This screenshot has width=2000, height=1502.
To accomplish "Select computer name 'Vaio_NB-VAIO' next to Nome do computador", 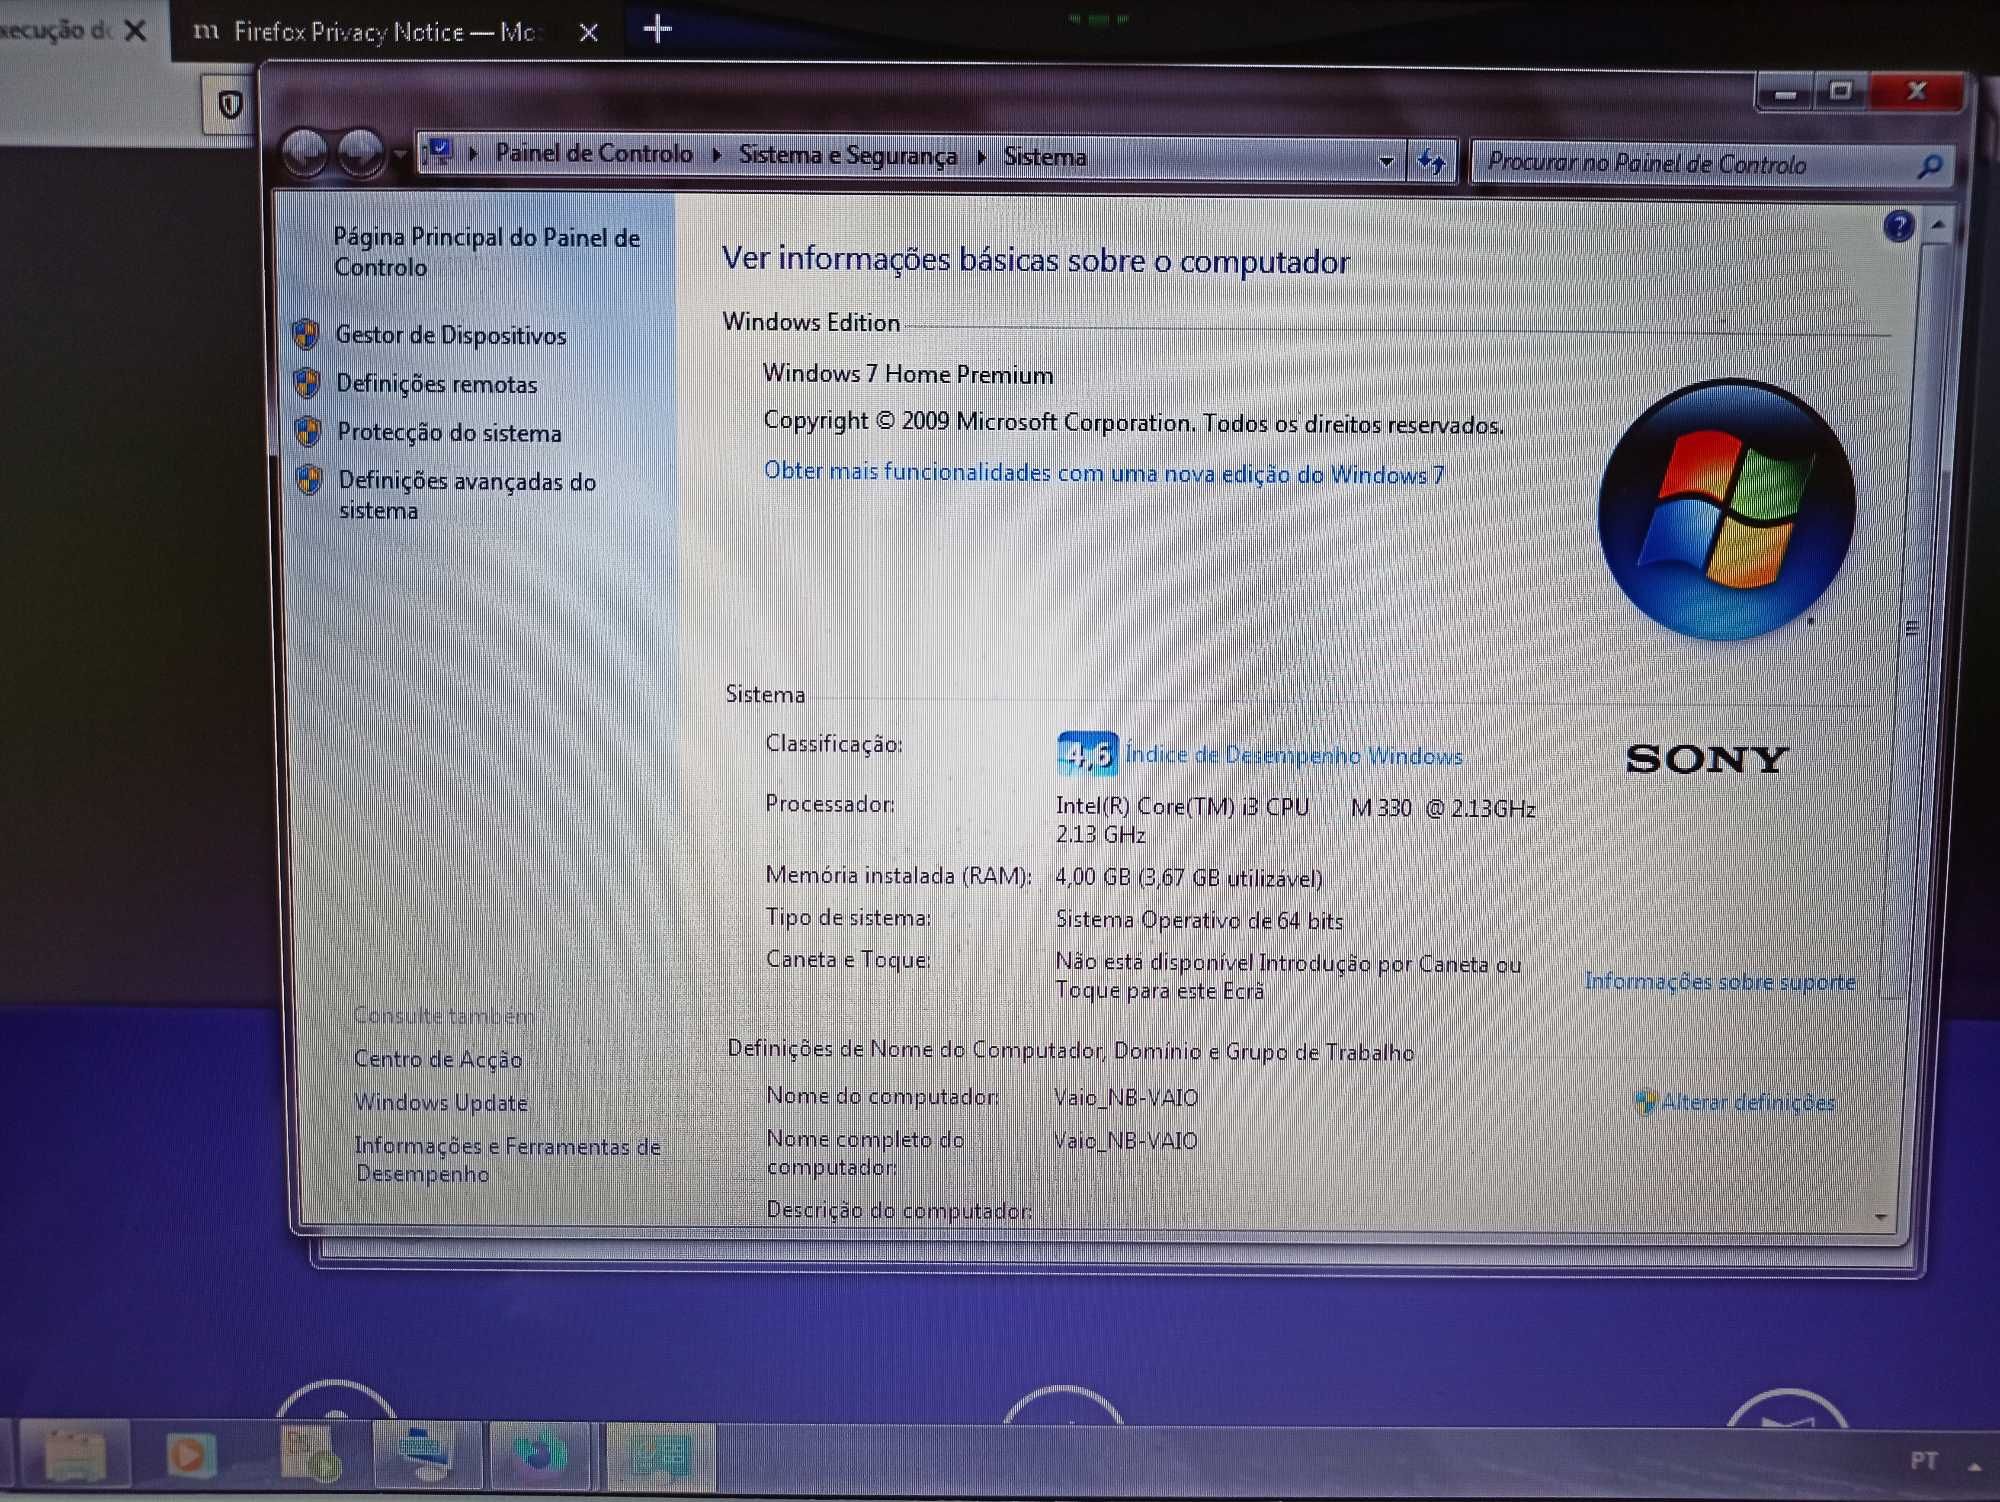I will click(x=1126, y=1098).
